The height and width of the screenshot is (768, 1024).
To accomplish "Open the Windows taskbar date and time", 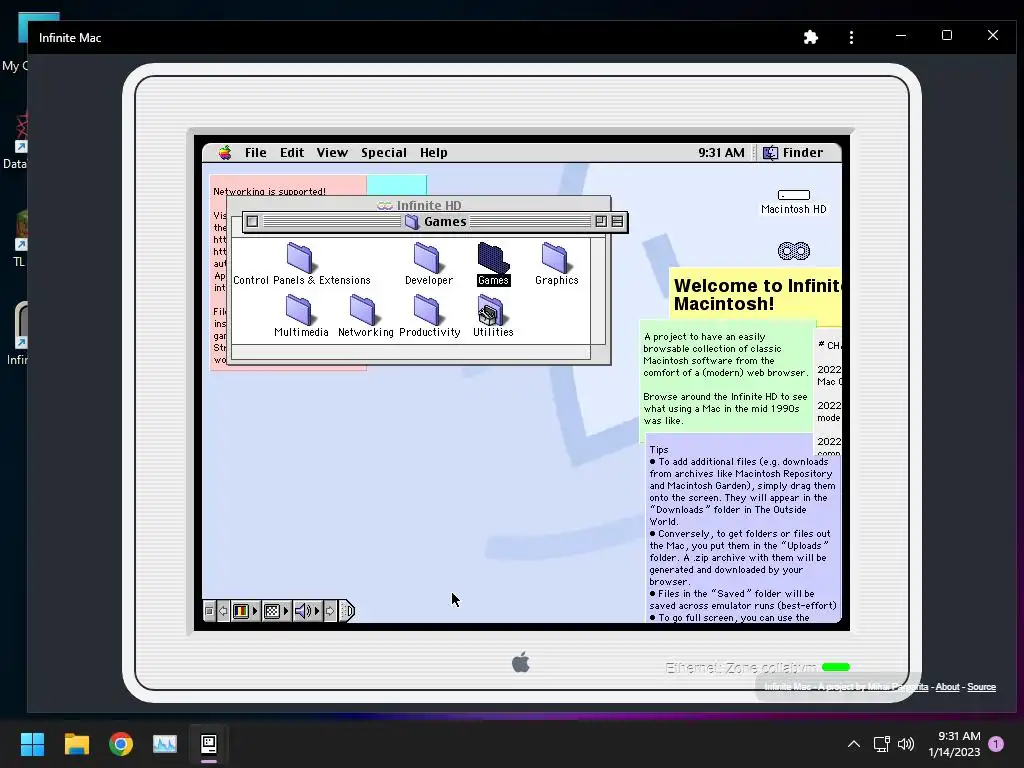I will [954, 744].
